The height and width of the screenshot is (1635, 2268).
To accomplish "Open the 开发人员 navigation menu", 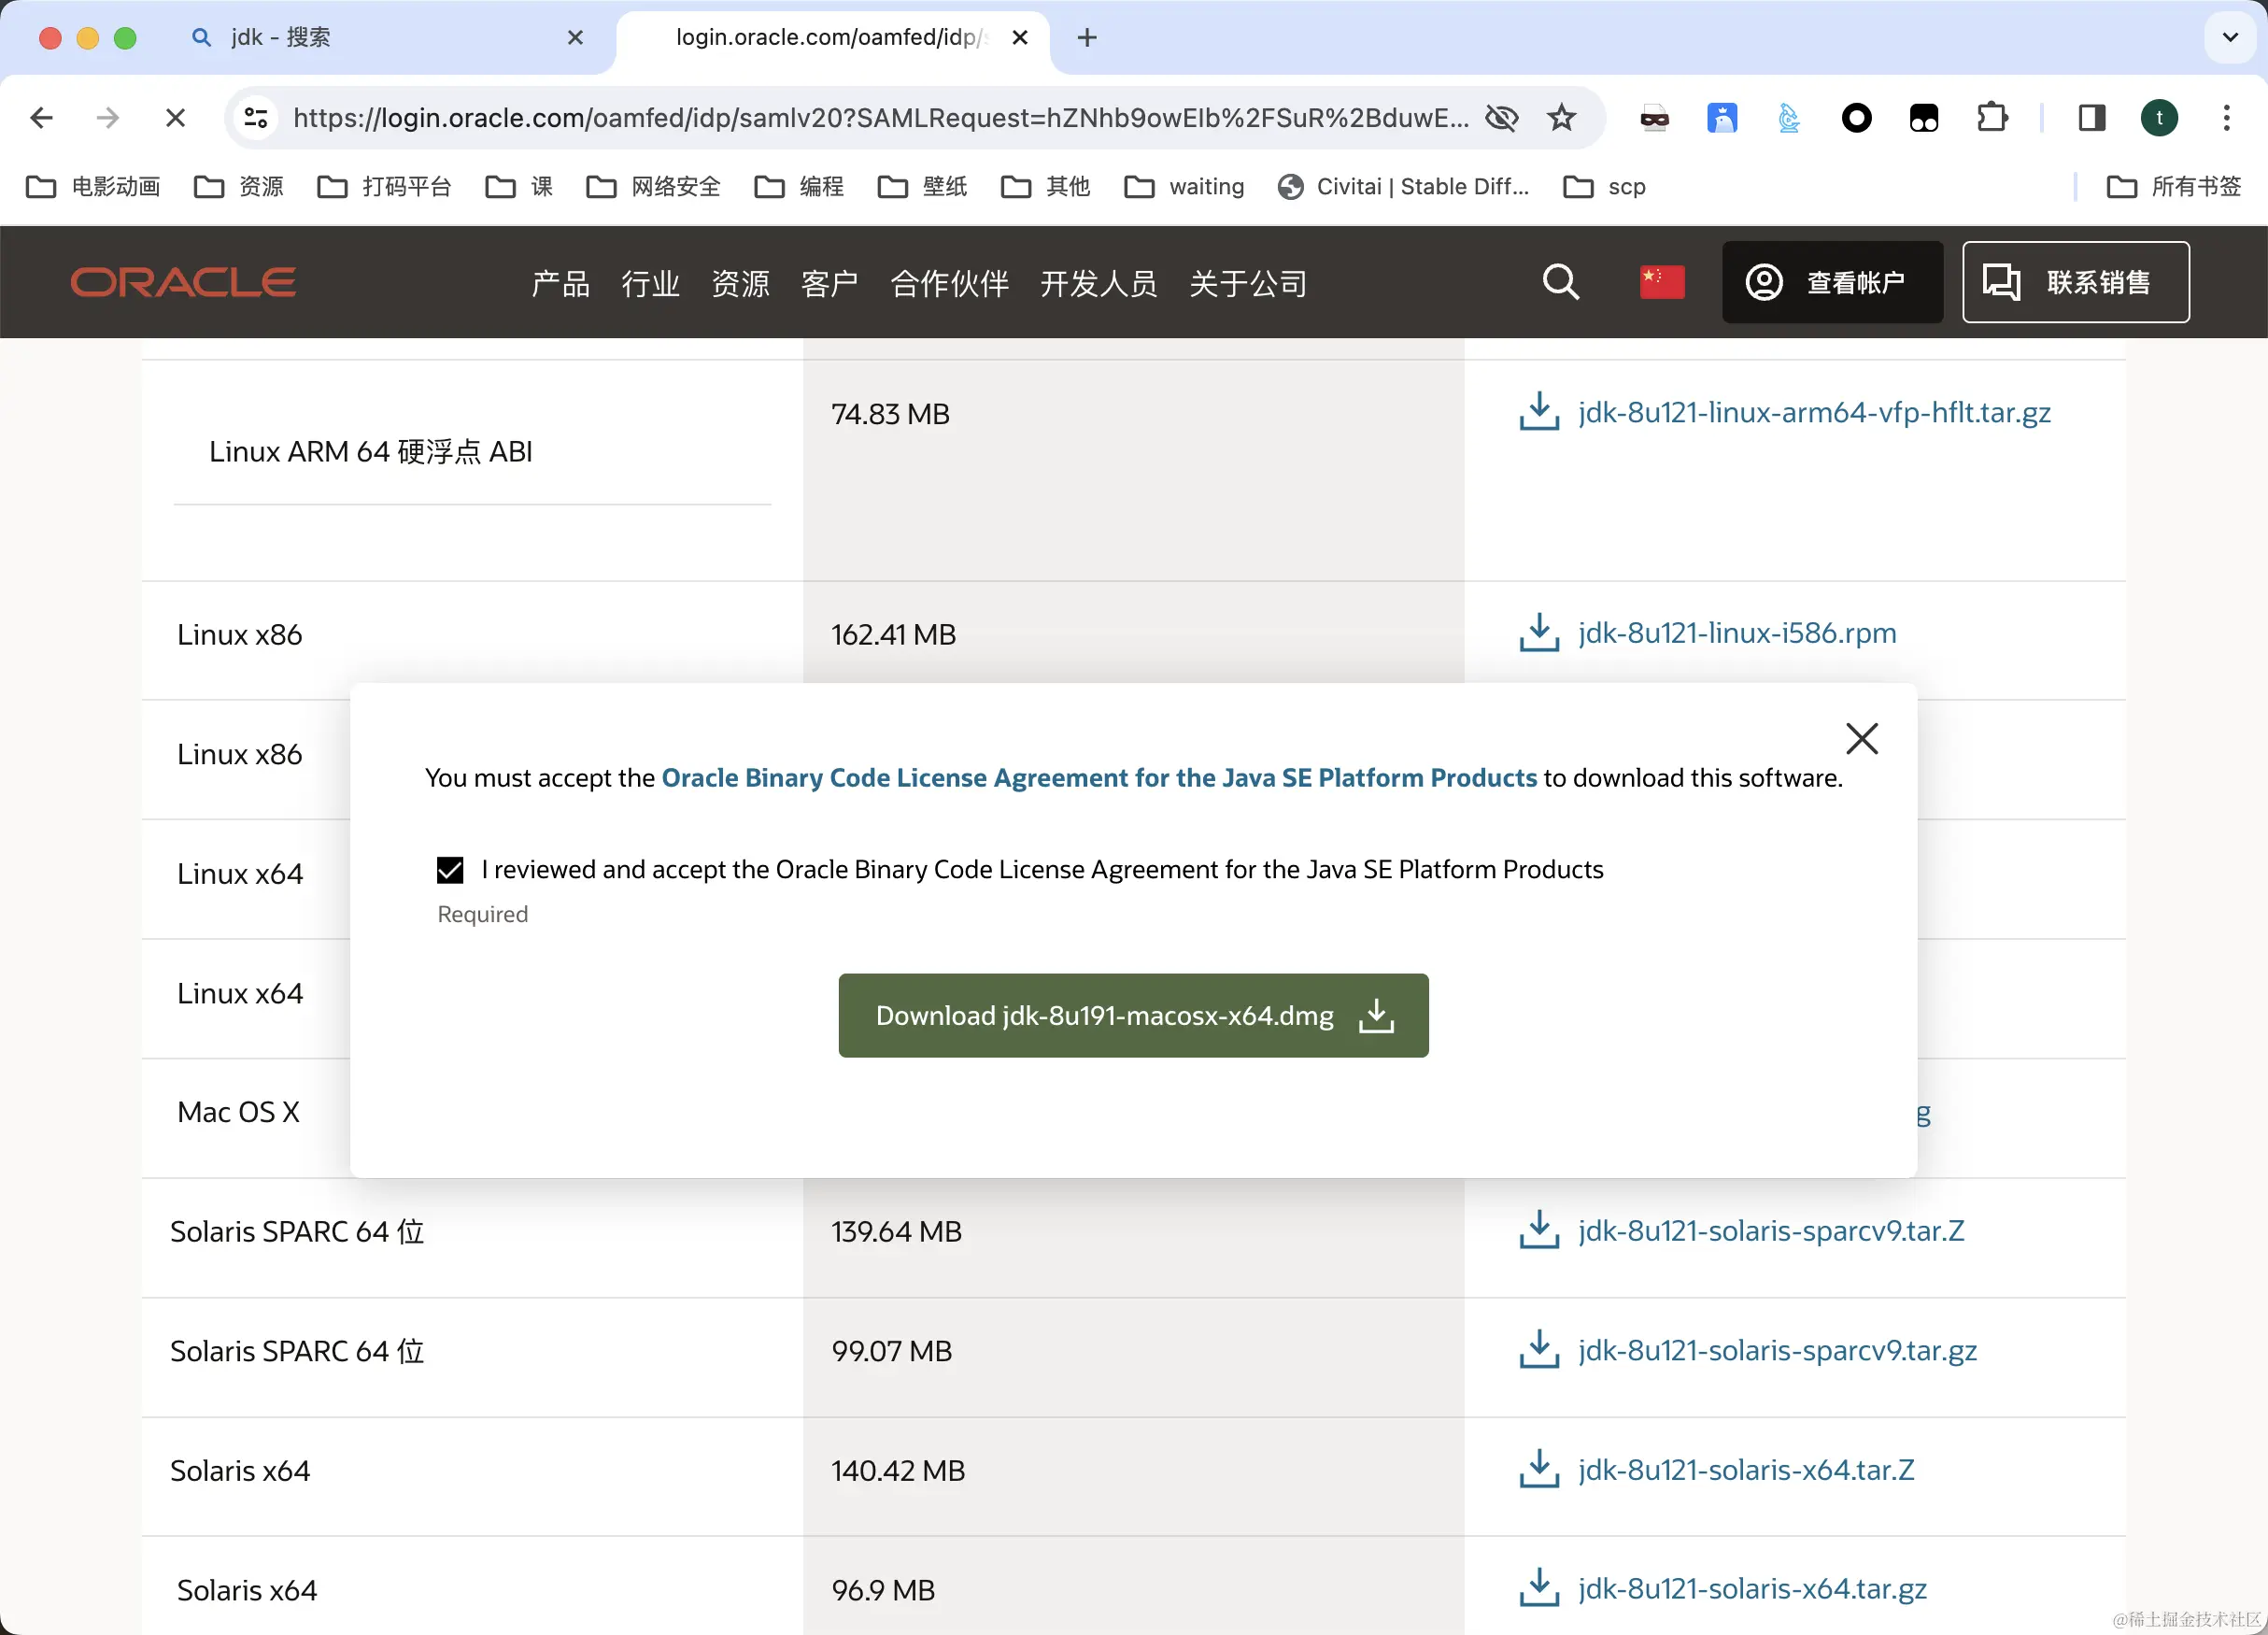I will click(1098, 284).
